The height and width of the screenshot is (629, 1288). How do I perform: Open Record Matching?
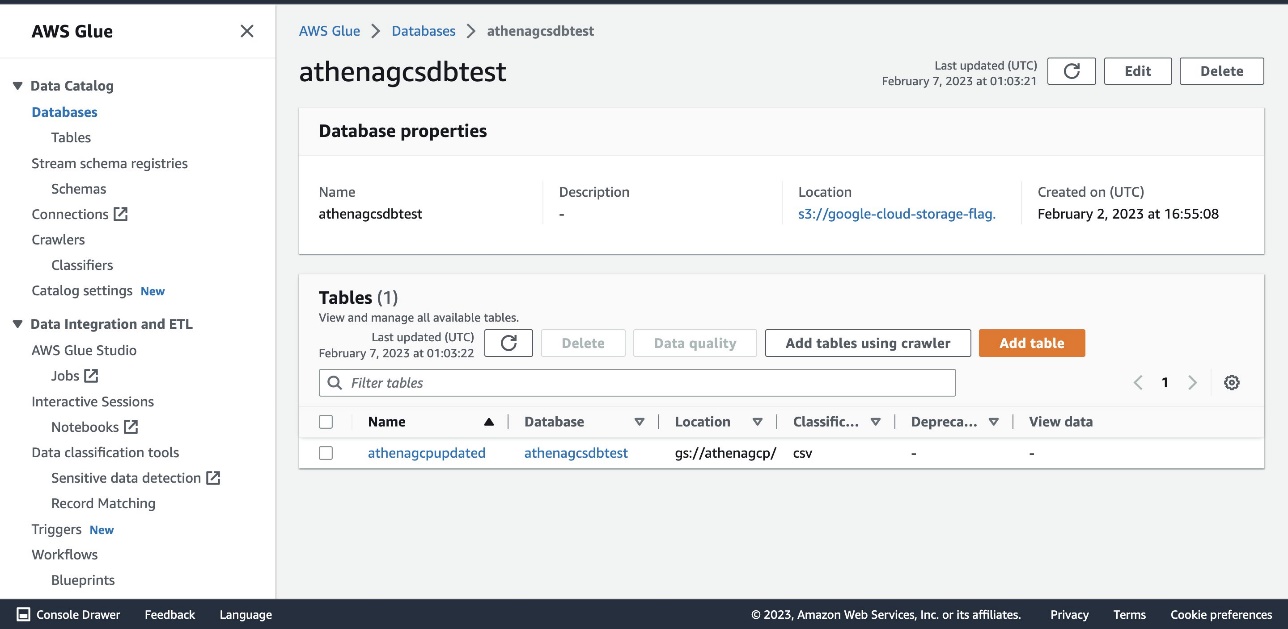pos(103,503)
